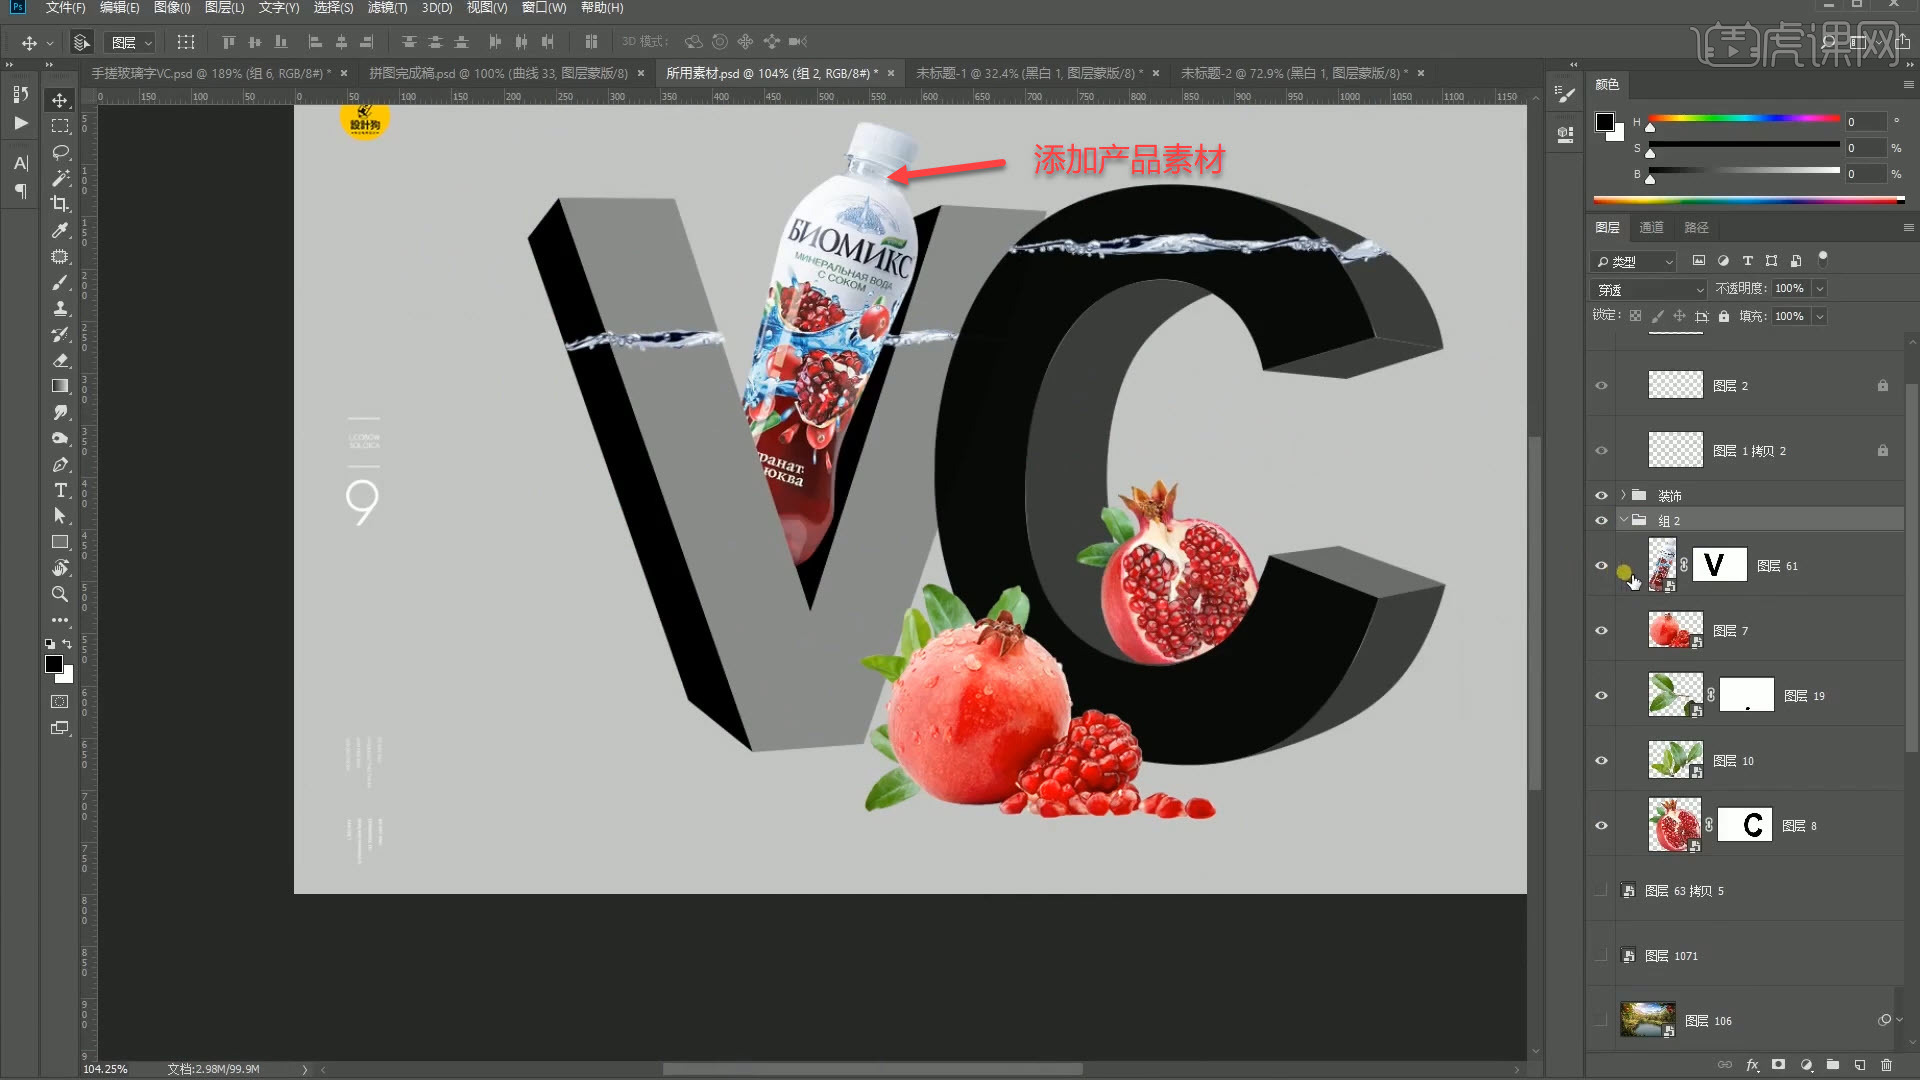Hide layer 图层 10
The height and width of the screenshot is (1080, 1920).
tap(1601, 761)
